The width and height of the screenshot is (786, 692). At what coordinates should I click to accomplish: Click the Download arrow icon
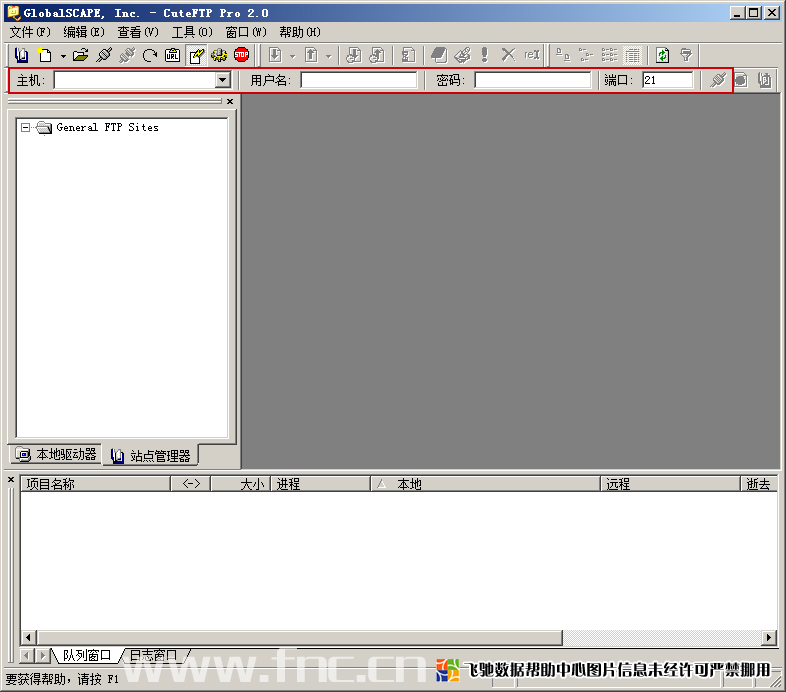(x=275, y=55)
